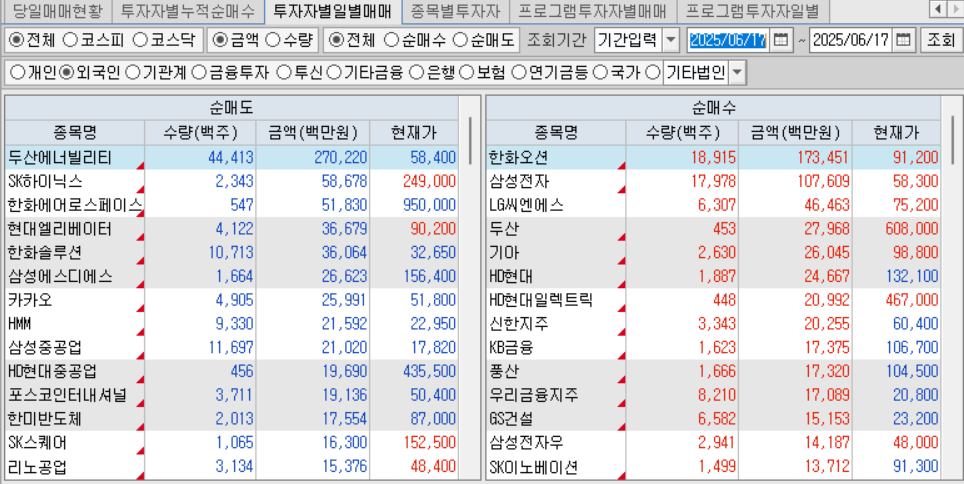This screenshot has width=964, height=484.
Task: Select HD현대일렉트릭 in 순매수 list
Action: tap(713, 301)
